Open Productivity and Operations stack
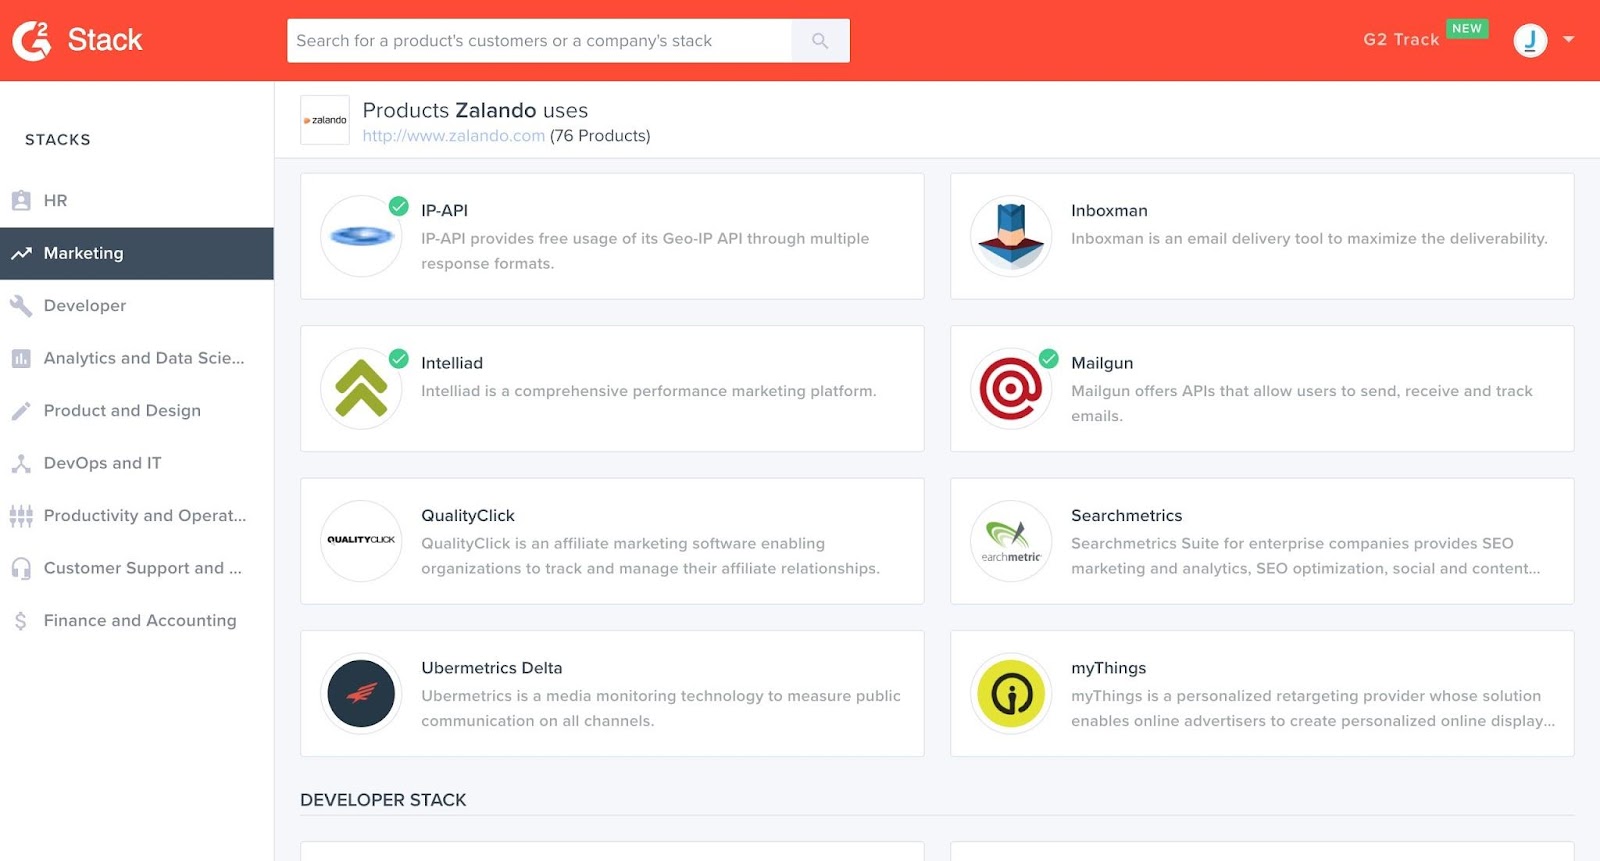Screen dimensions: 1600x861 pos(137,516)
